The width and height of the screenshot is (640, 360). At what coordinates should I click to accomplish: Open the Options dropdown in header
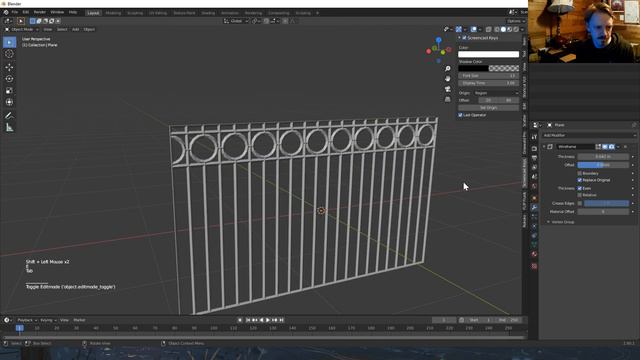516,21
